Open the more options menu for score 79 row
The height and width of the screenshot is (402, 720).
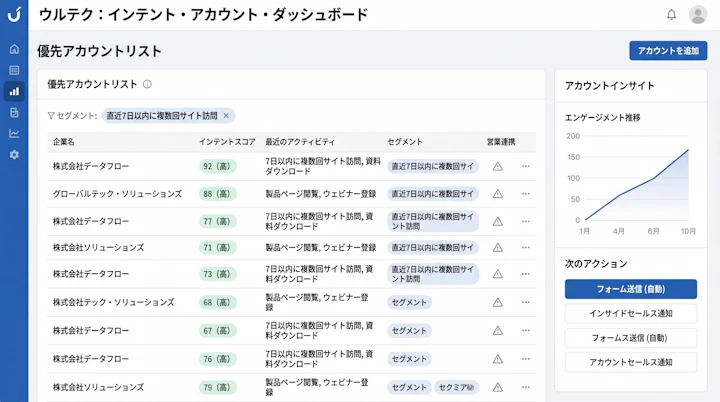coord(526,387)
